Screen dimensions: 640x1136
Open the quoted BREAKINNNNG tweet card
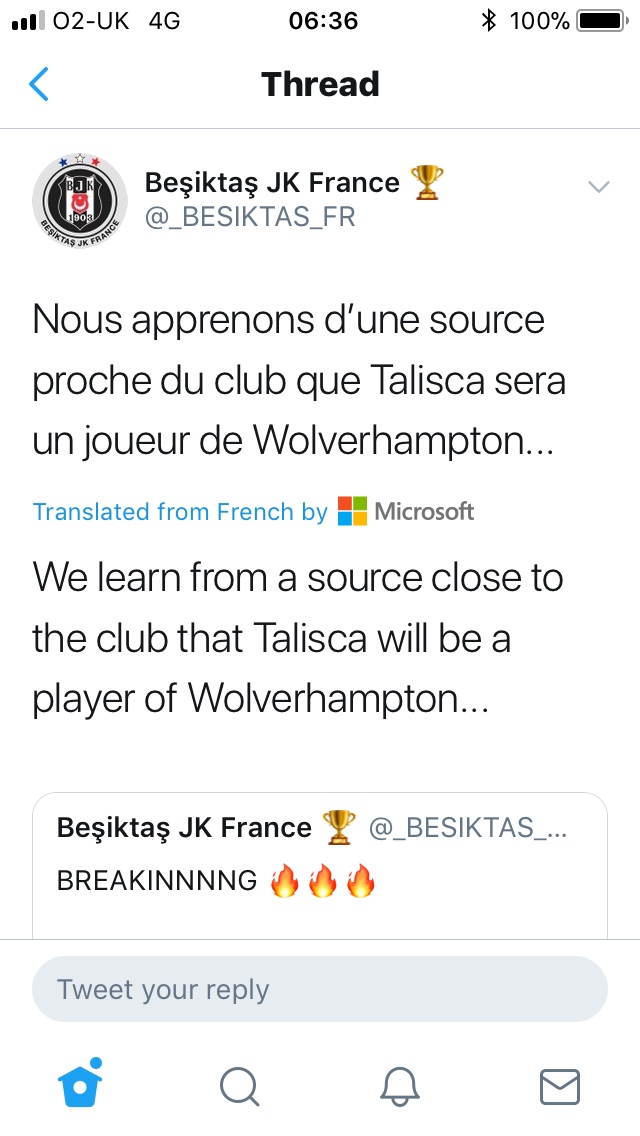(320, 866)
